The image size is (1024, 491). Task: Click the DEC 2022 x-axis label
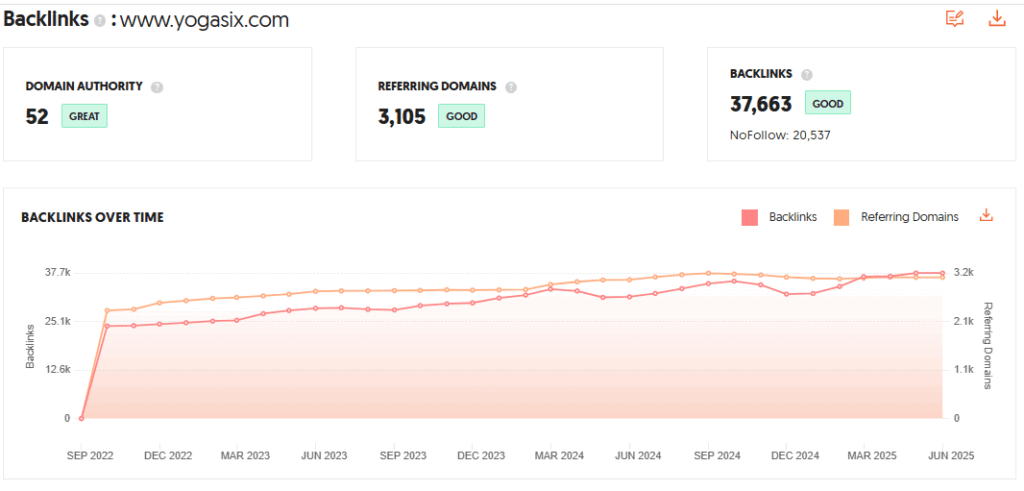coord(168,456)
